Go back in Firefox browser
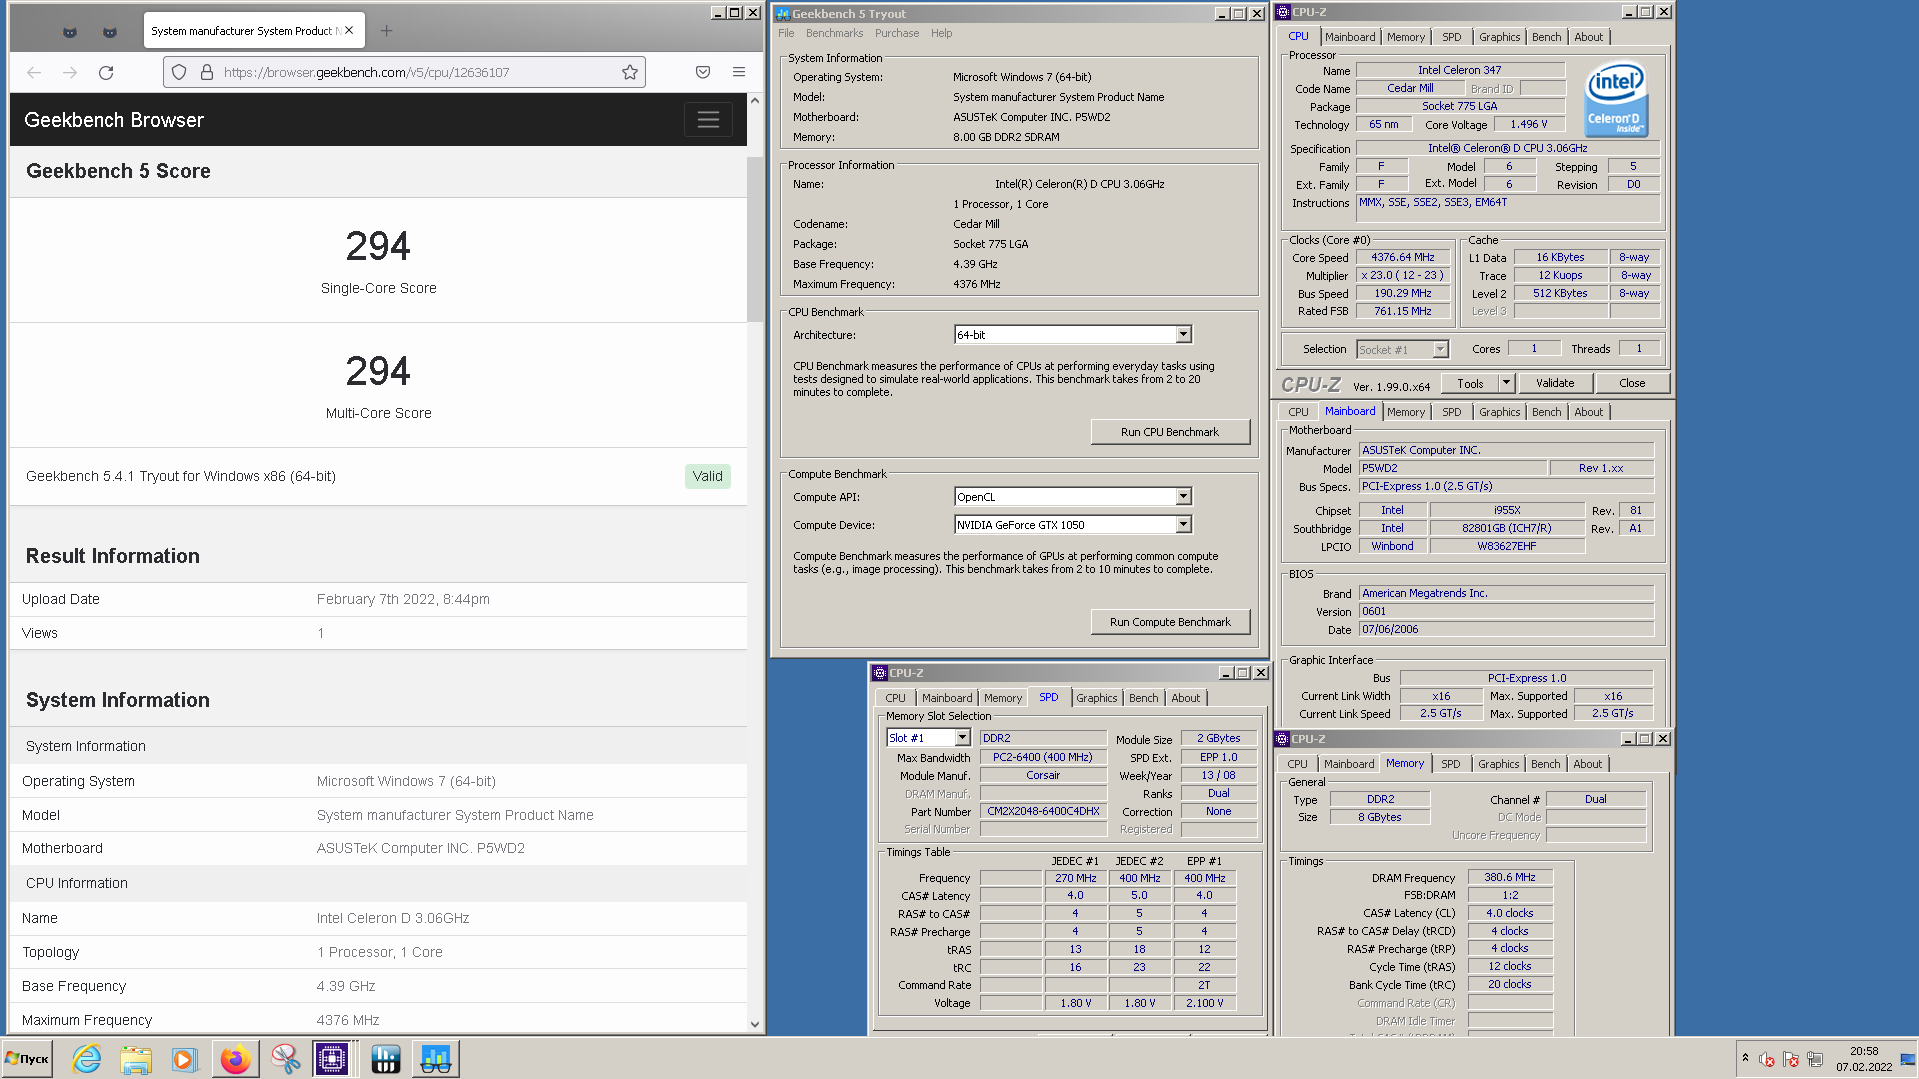The height and width of the screenshot is (1079, 1919). 34,72
